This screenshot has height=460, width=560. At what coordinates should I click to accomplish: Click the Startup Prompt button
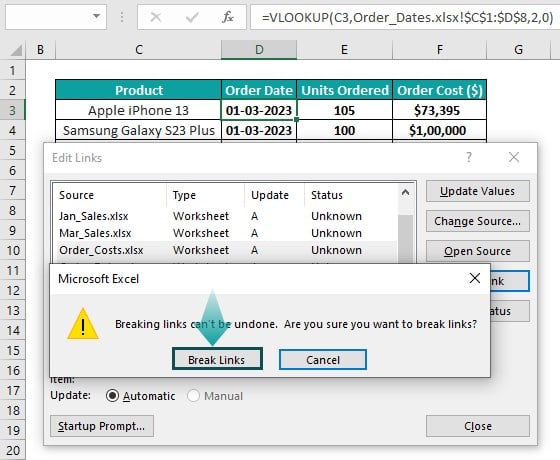102,426
